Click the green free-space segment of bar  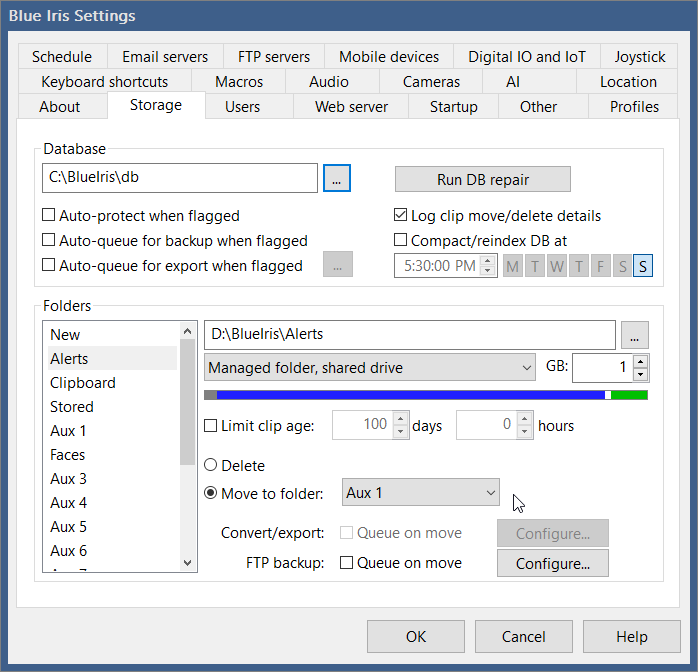(629, 395)
